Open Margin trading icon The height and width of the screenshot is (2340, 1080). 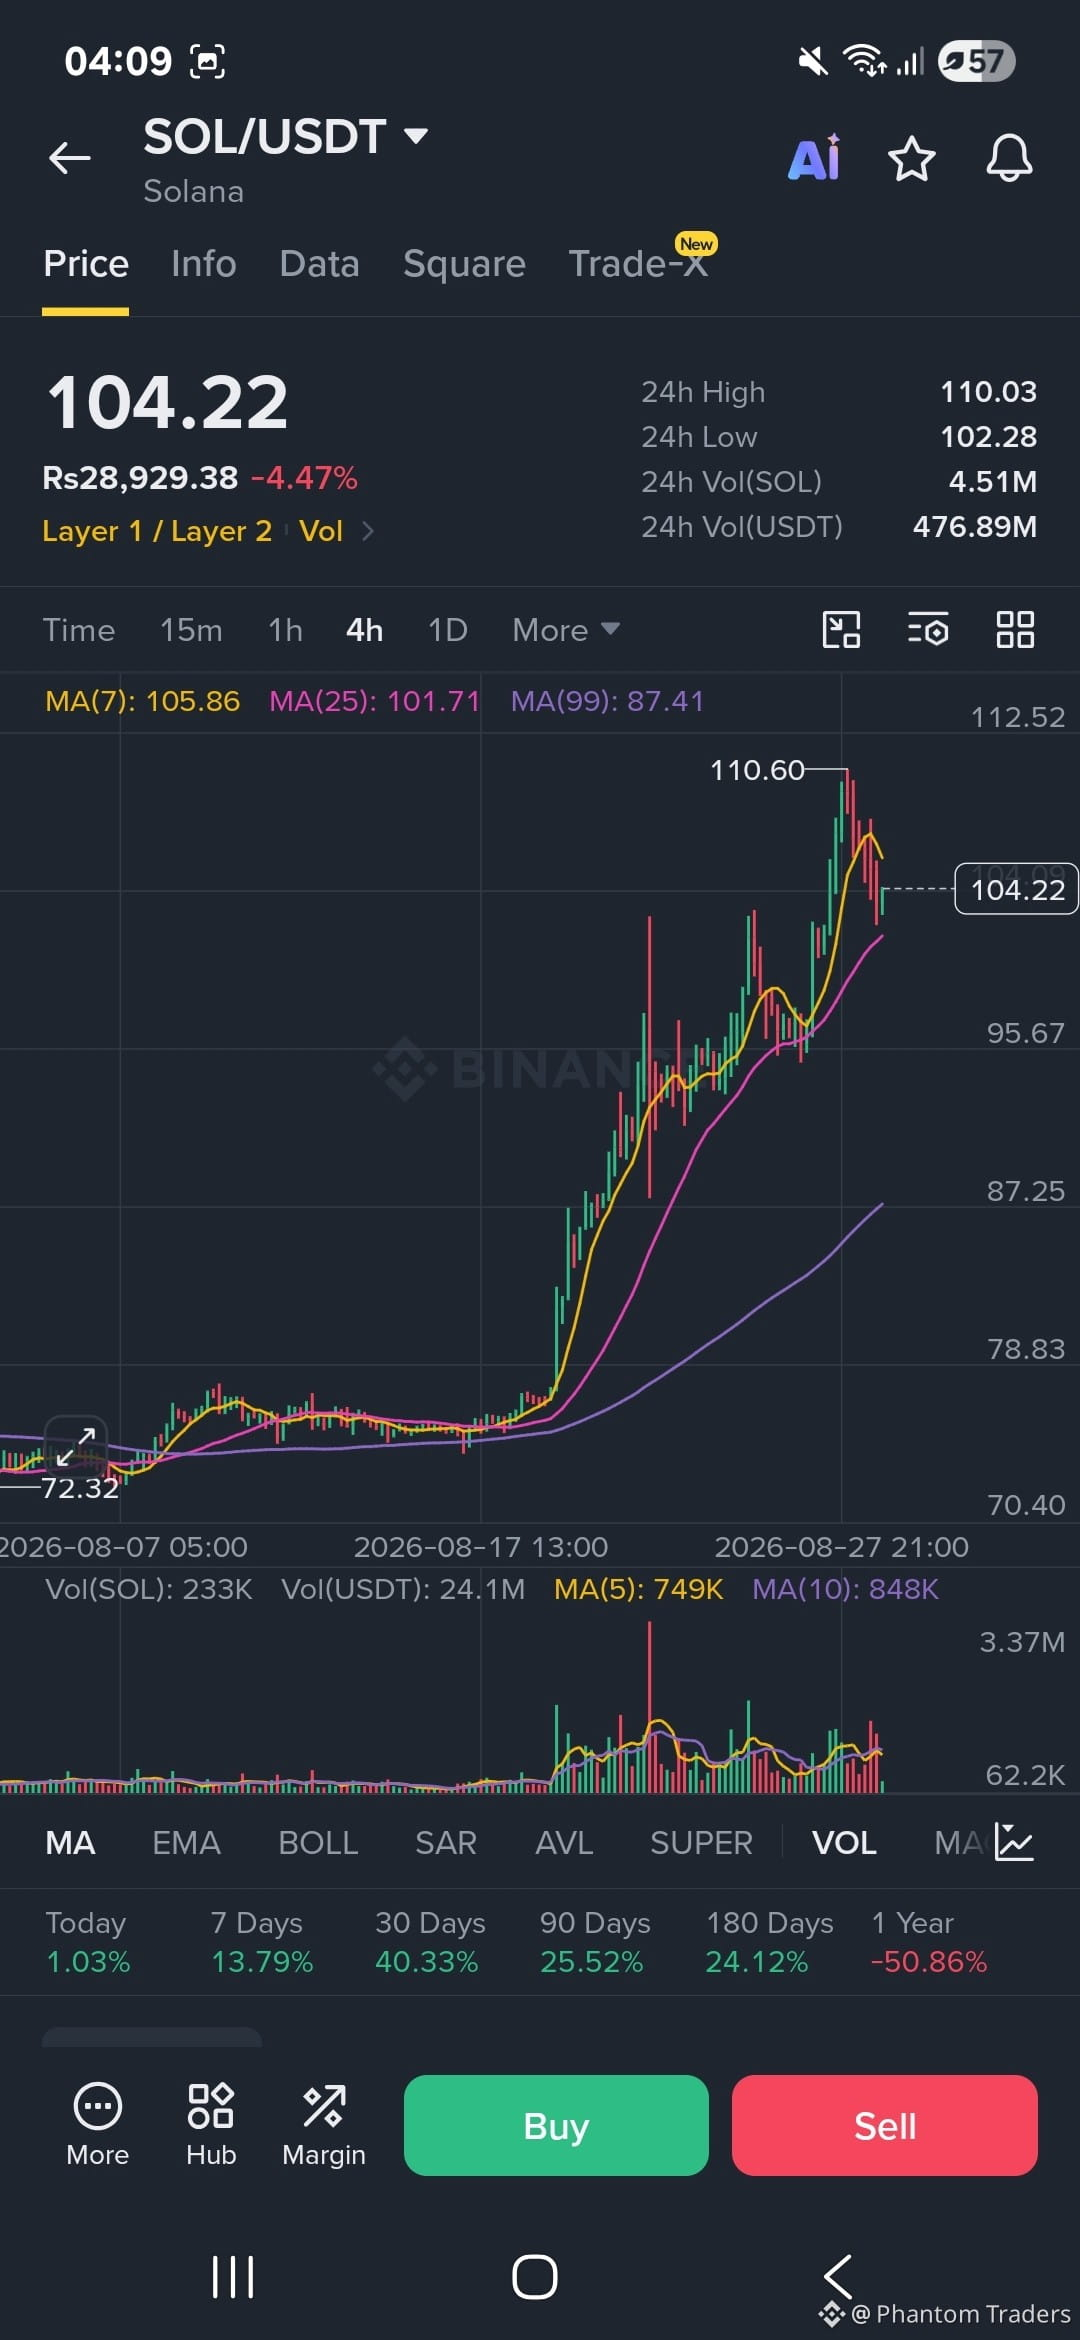[x=324, y=2125]
